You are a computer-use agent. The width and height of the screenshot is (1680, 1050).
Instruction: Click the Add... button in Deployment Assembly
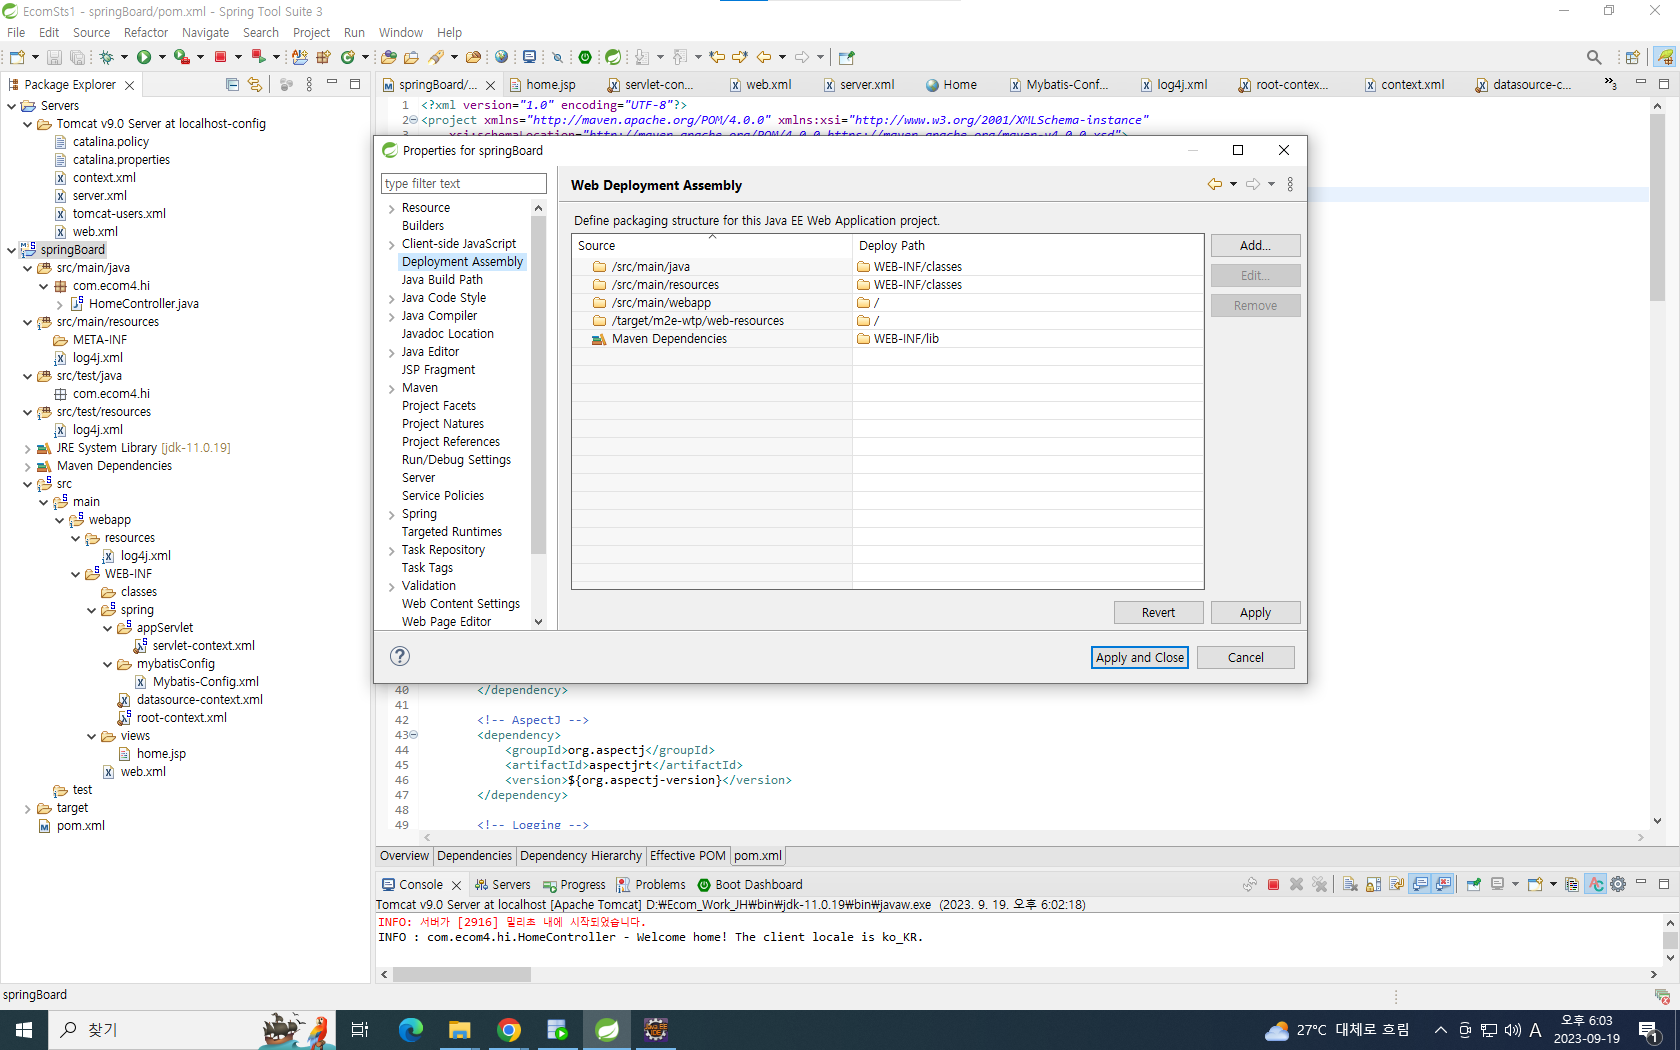(1255, 245)
